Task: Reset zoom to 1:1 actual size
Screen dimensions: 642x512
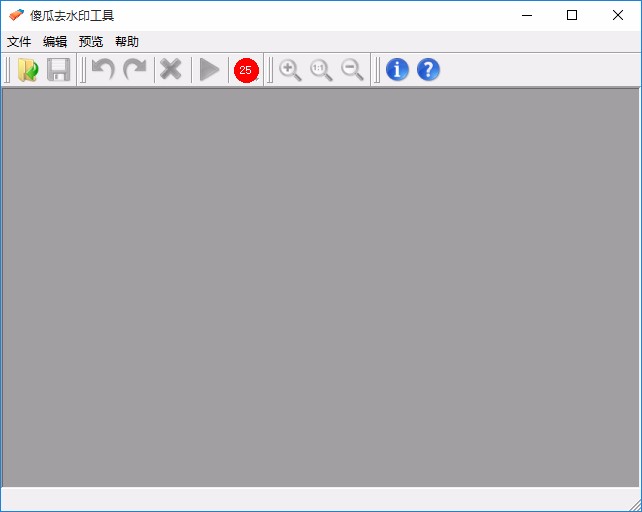Action: 321,70
